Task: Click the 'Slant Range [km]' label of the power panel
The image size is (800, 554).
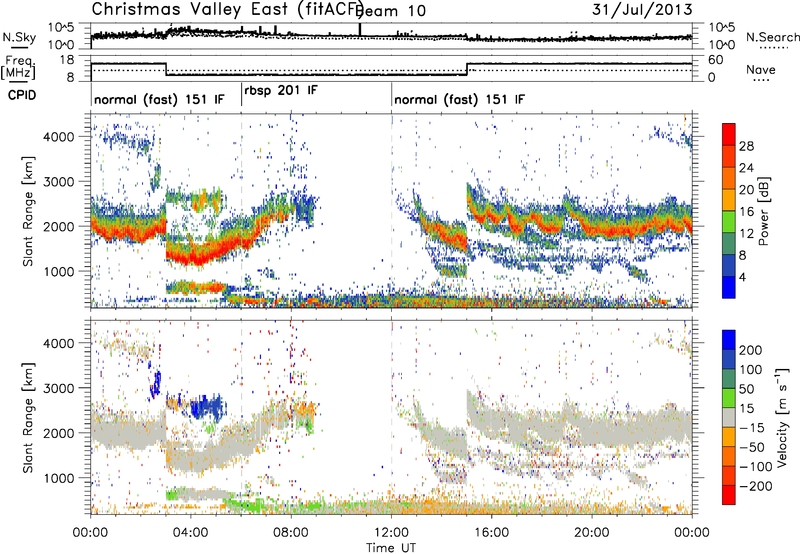Action: (x=28, y=211)
